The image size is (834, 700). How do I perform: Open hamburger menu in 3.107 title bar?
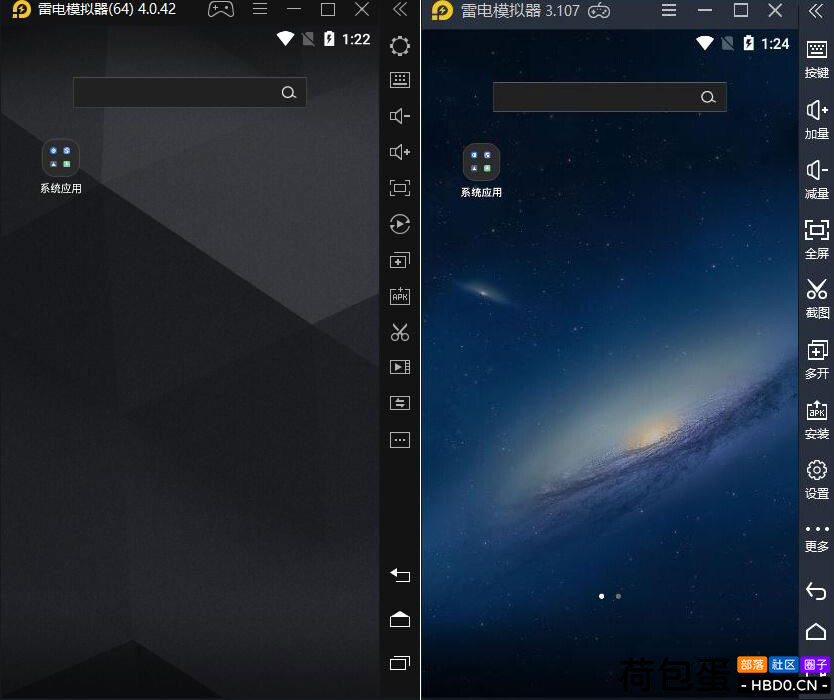pyautogui.click(x=669, y=11)
